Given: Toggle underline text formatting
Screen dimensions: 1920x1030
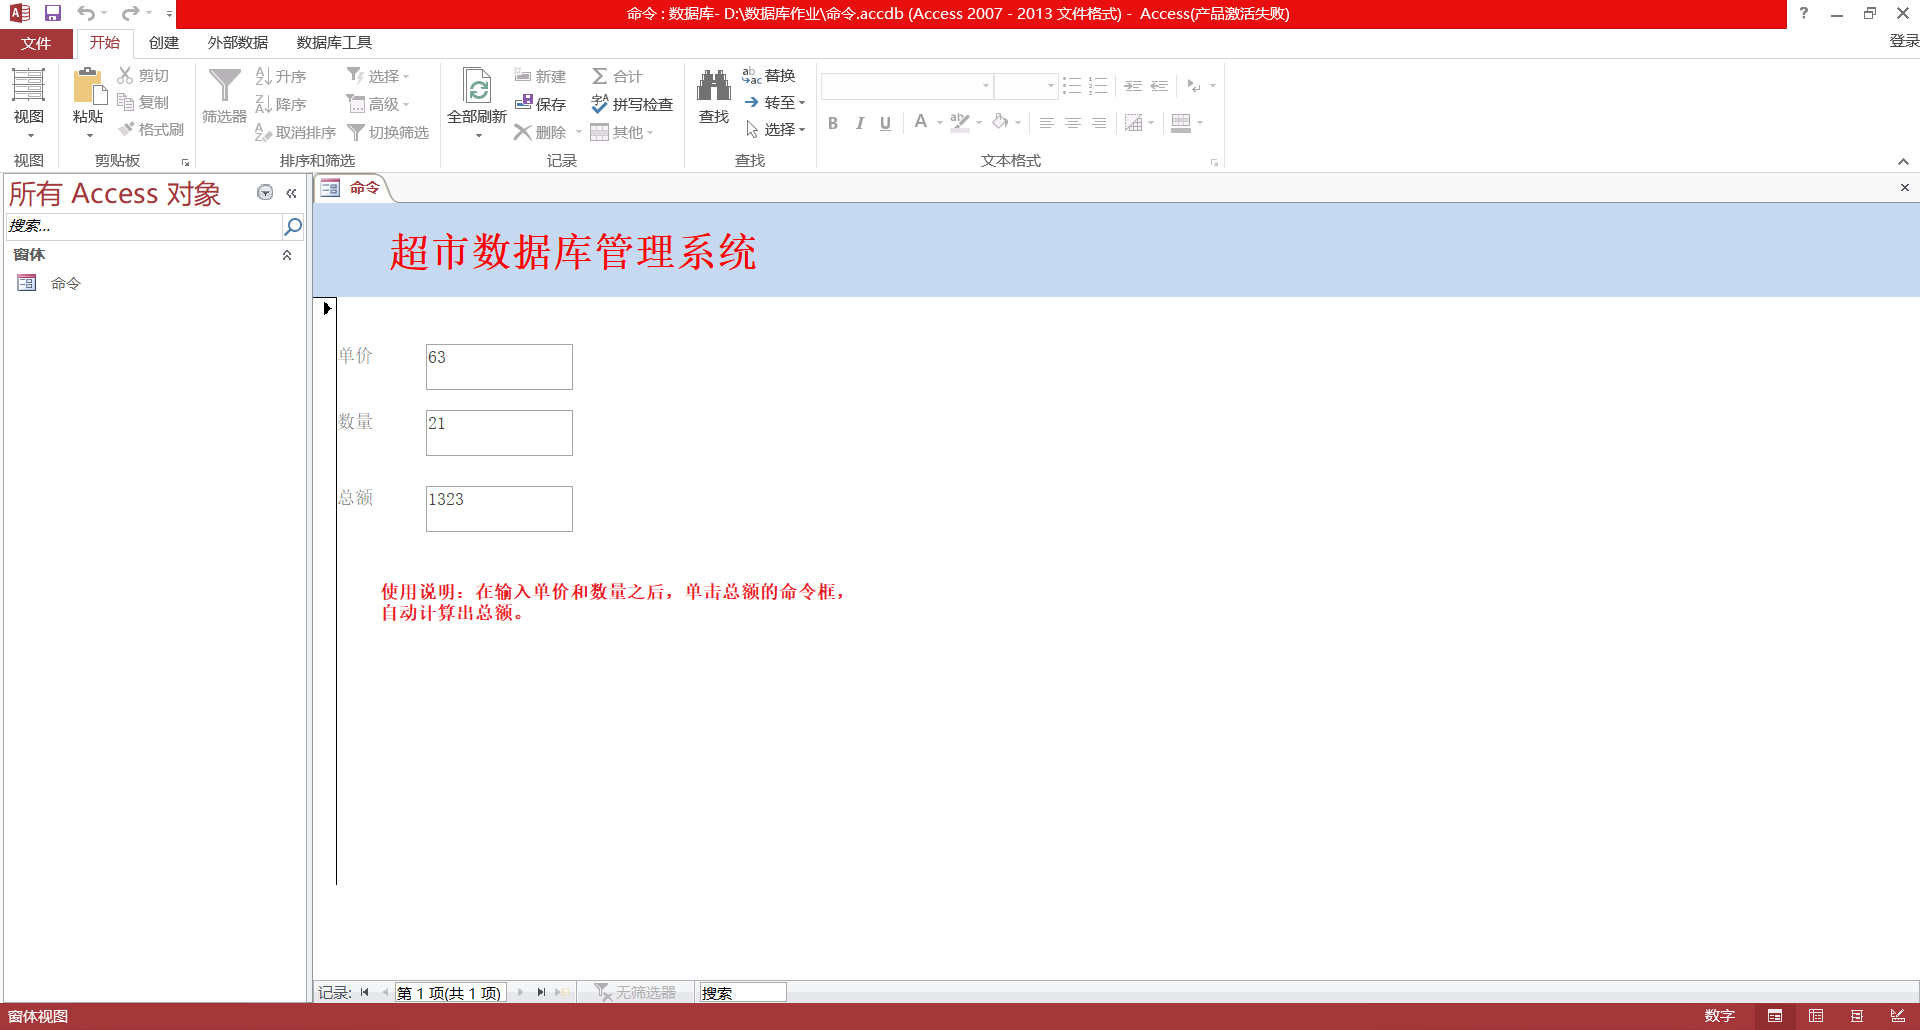Looking at the screenshot, I should coord(885,123).
